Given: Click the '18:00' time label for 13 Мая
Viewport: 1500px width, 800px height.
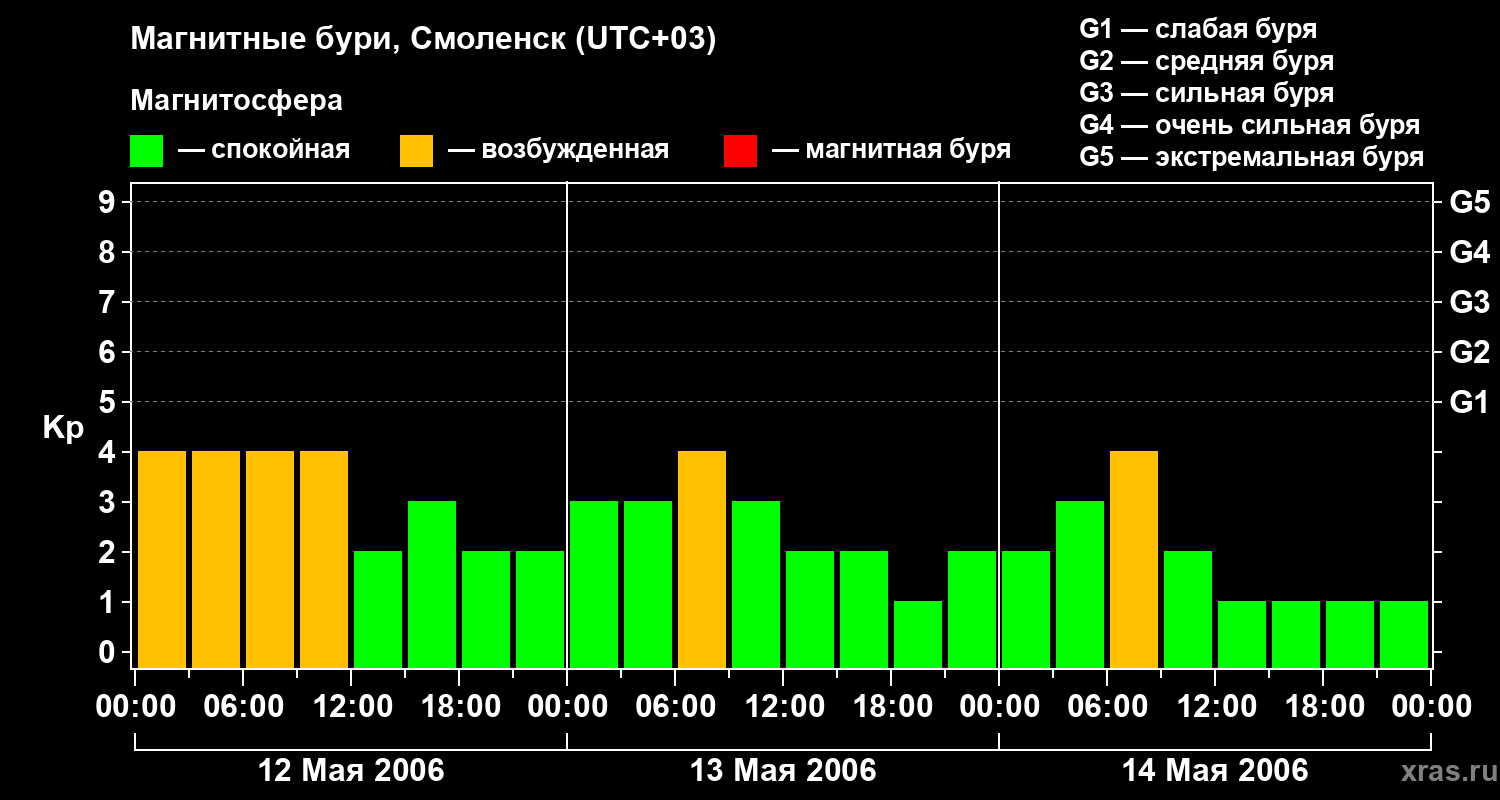Looking at the screenshot, I should pos(891,707).
